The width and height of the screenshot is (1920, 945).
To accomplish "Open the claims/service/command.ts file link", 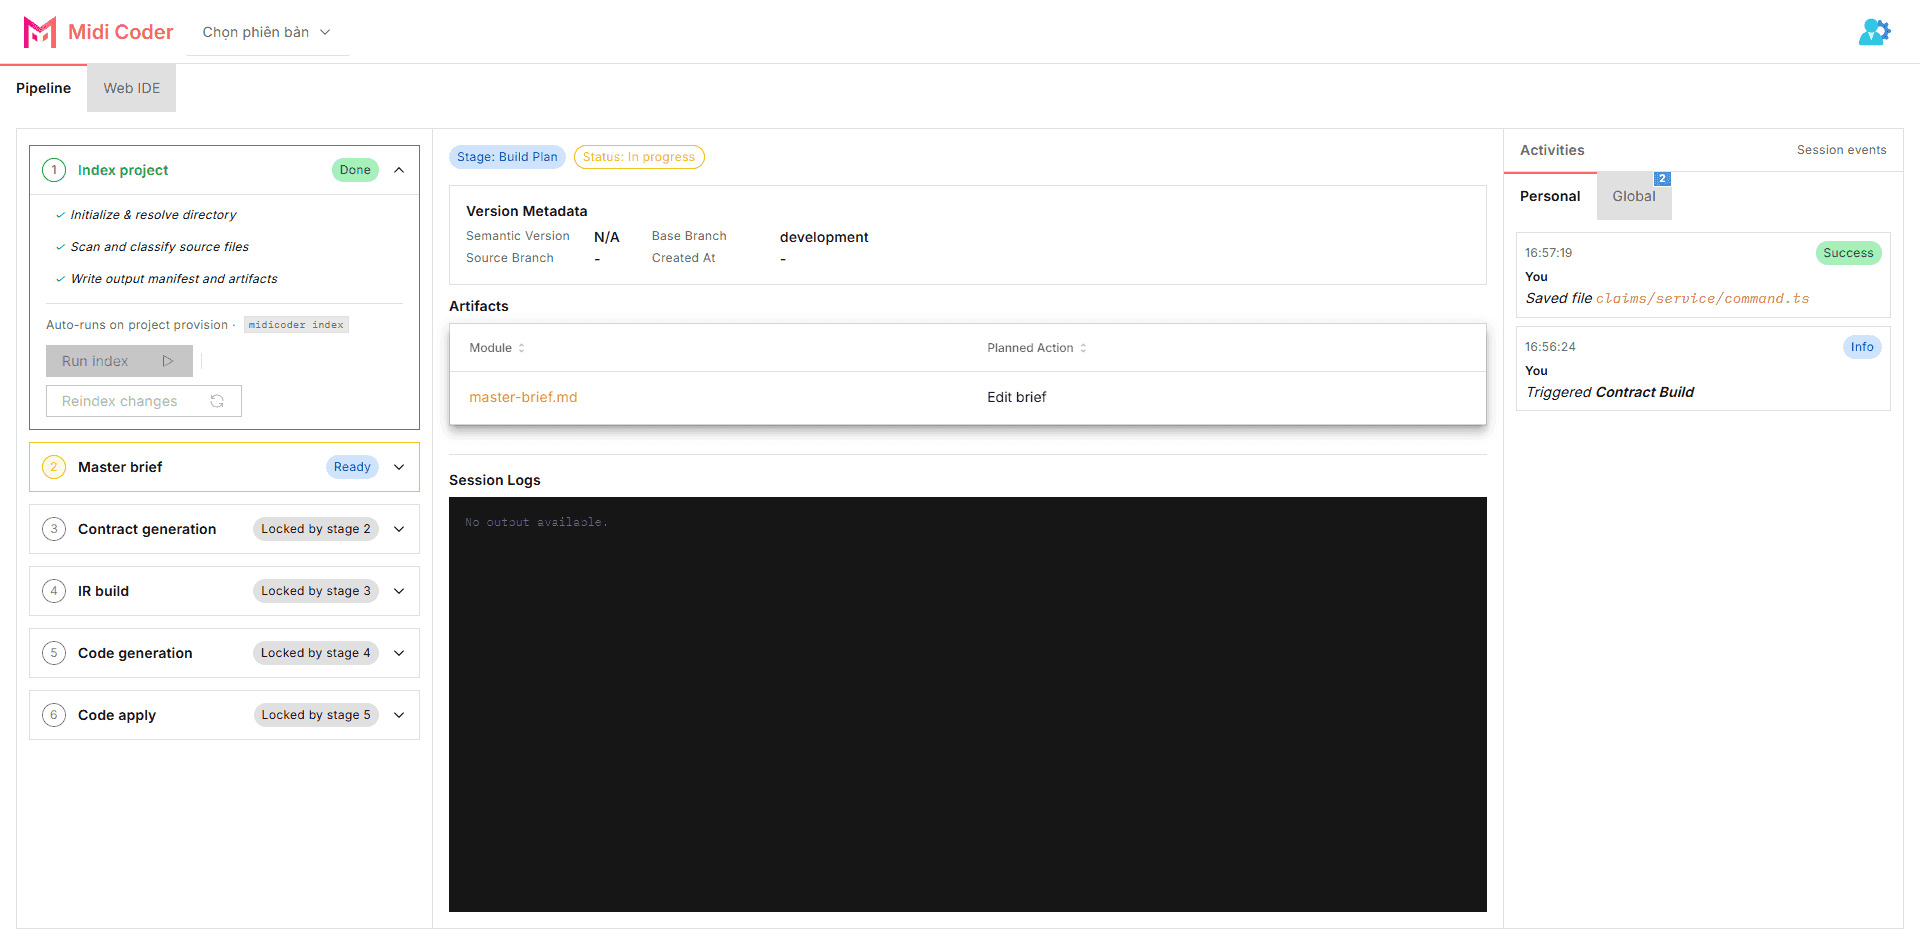I will coord(1702,298).
